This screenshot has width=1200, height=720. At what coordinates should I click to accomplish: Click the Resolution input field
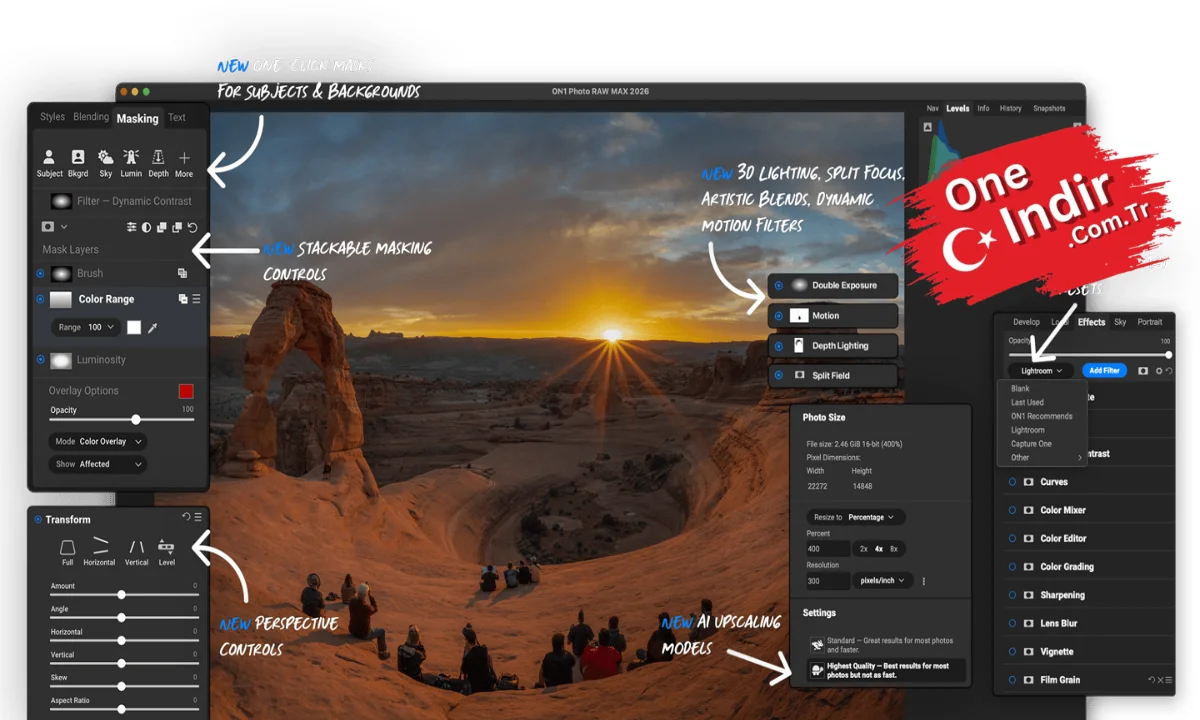[x=828, y=581]
